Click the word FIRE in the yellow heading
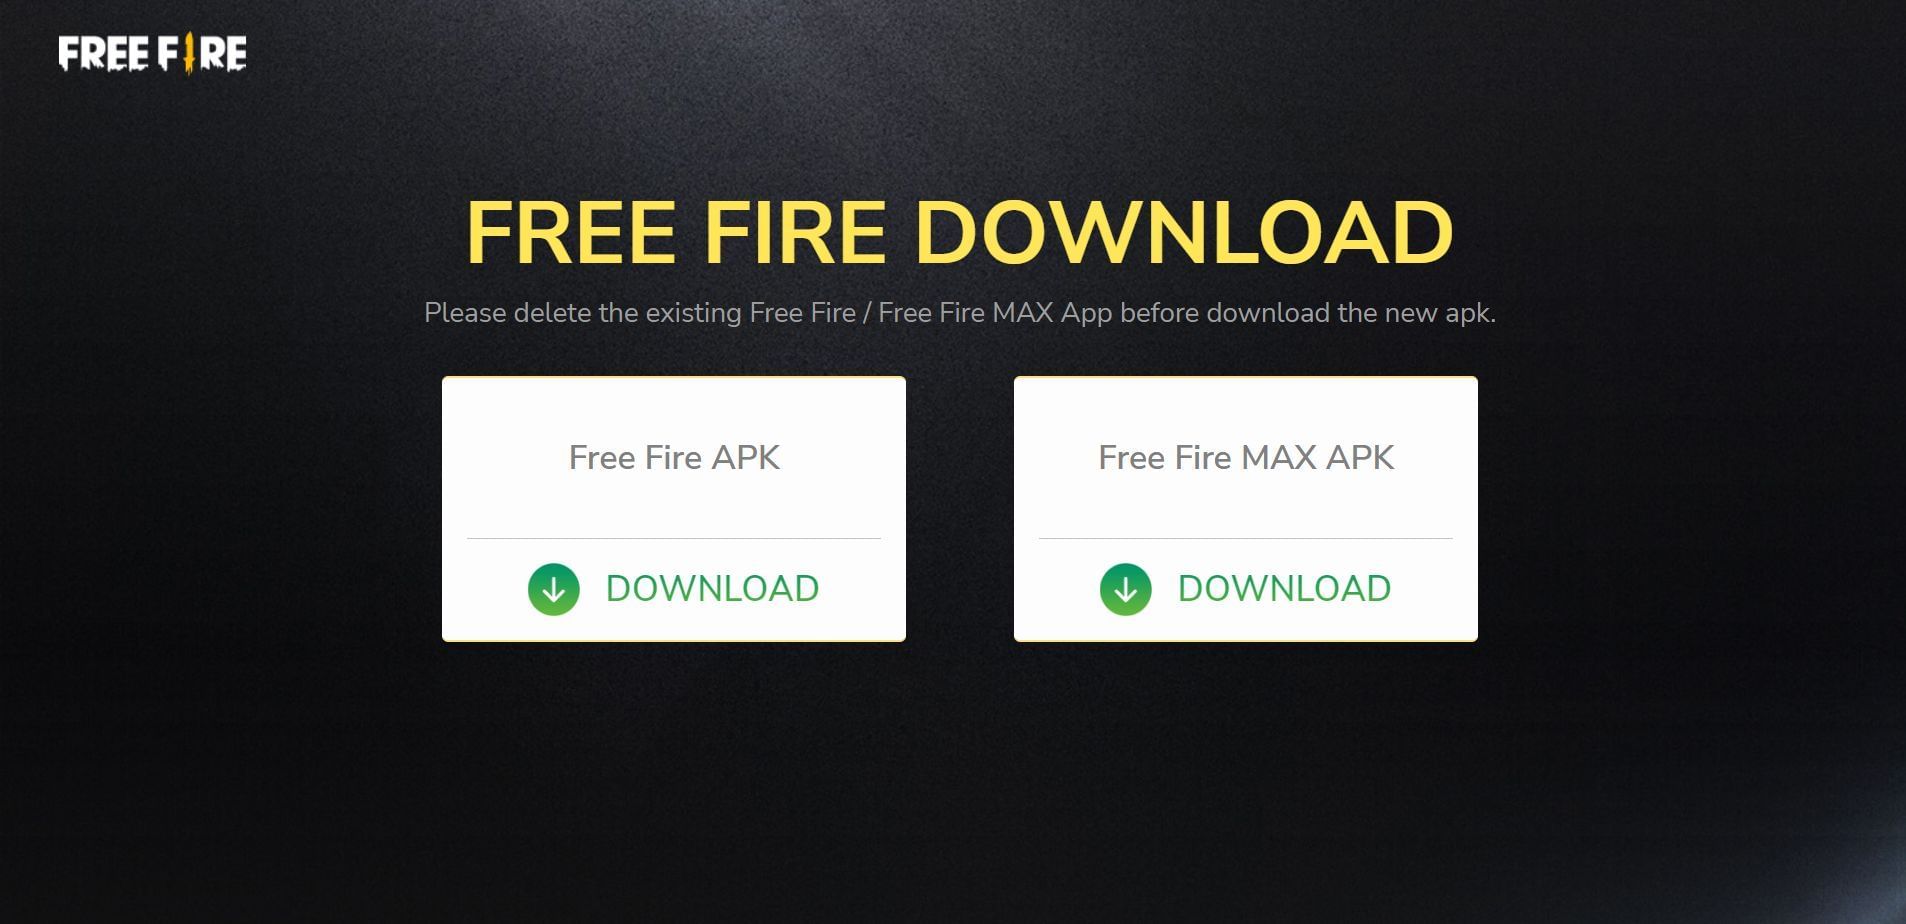1906x924 pixels. 795,233
